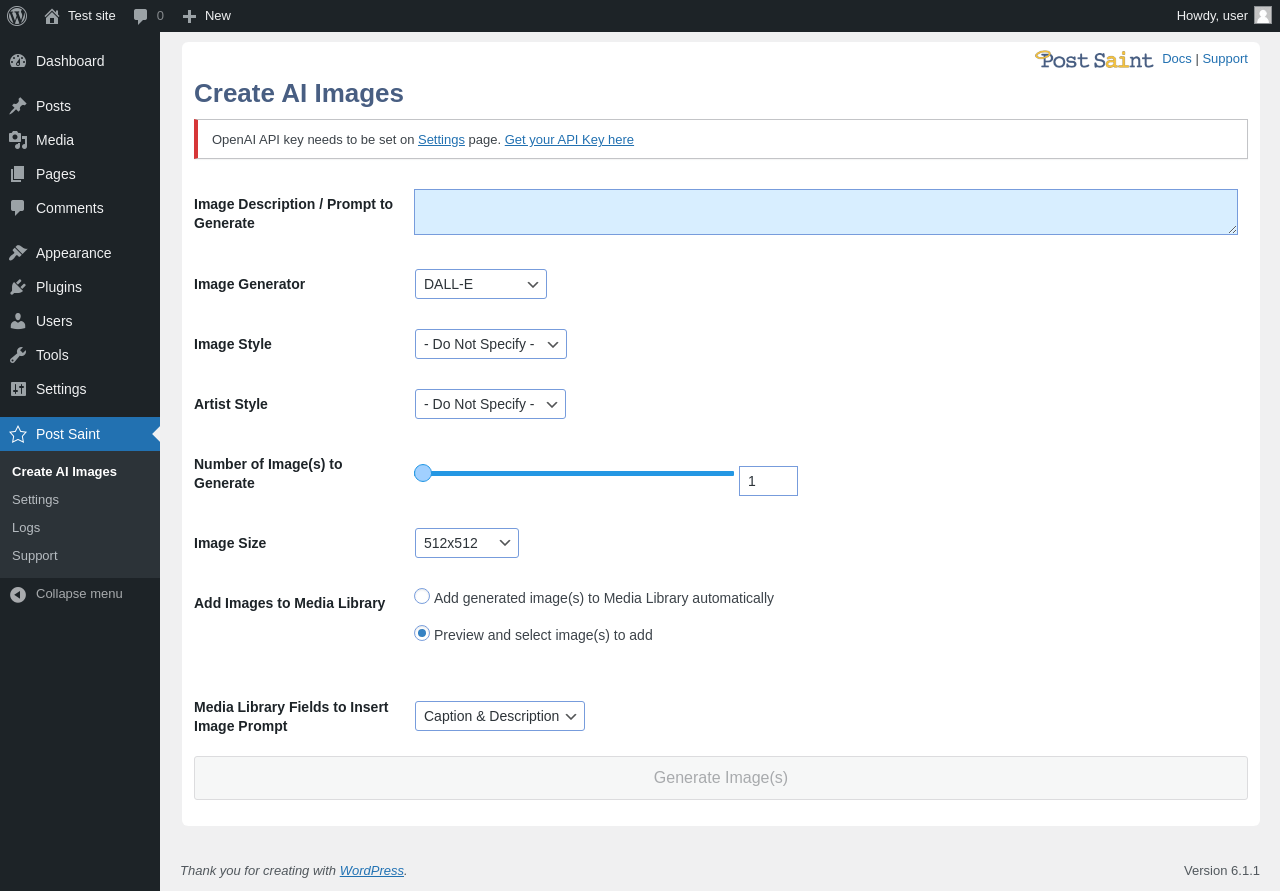This screenshot has height=891, width=1280.
Task: Open the Media menu
Action: tap(80, 140)
